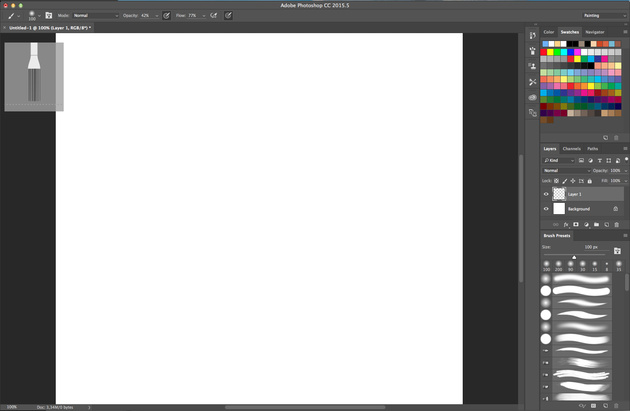
Task: Link layers icon in Layers panel
Action: click(x=556, y=225)
